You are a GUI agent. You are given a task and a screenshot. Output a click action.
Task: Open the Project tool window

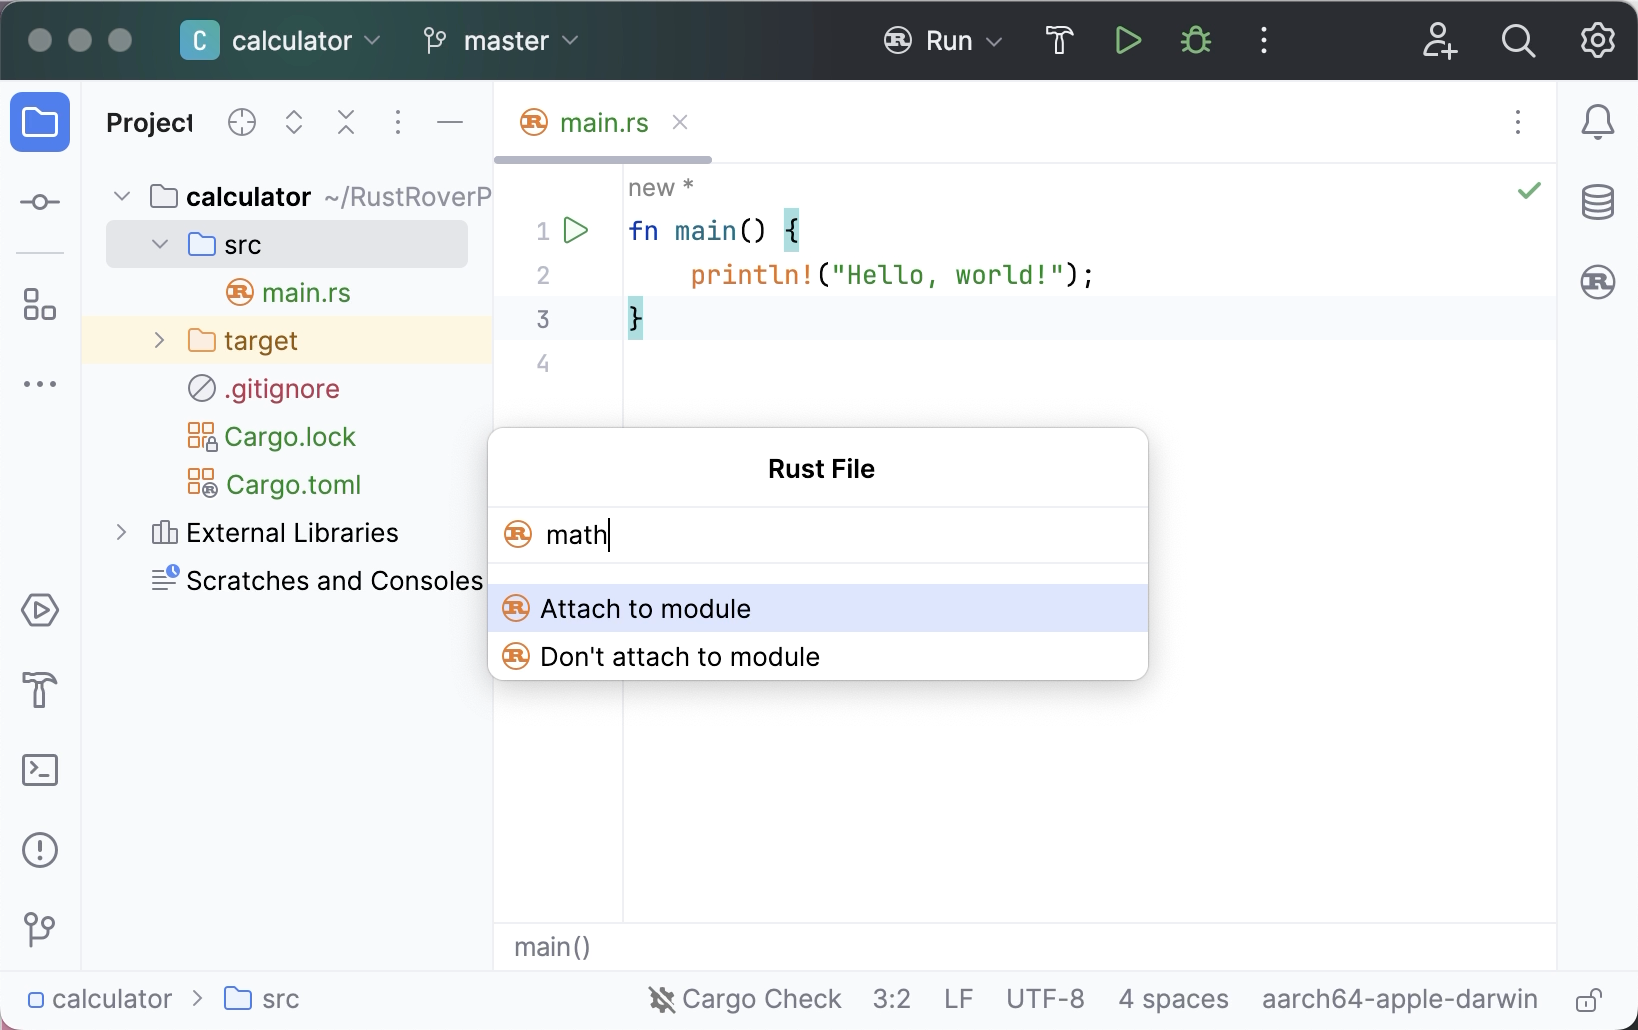click(x=40, y=122)
